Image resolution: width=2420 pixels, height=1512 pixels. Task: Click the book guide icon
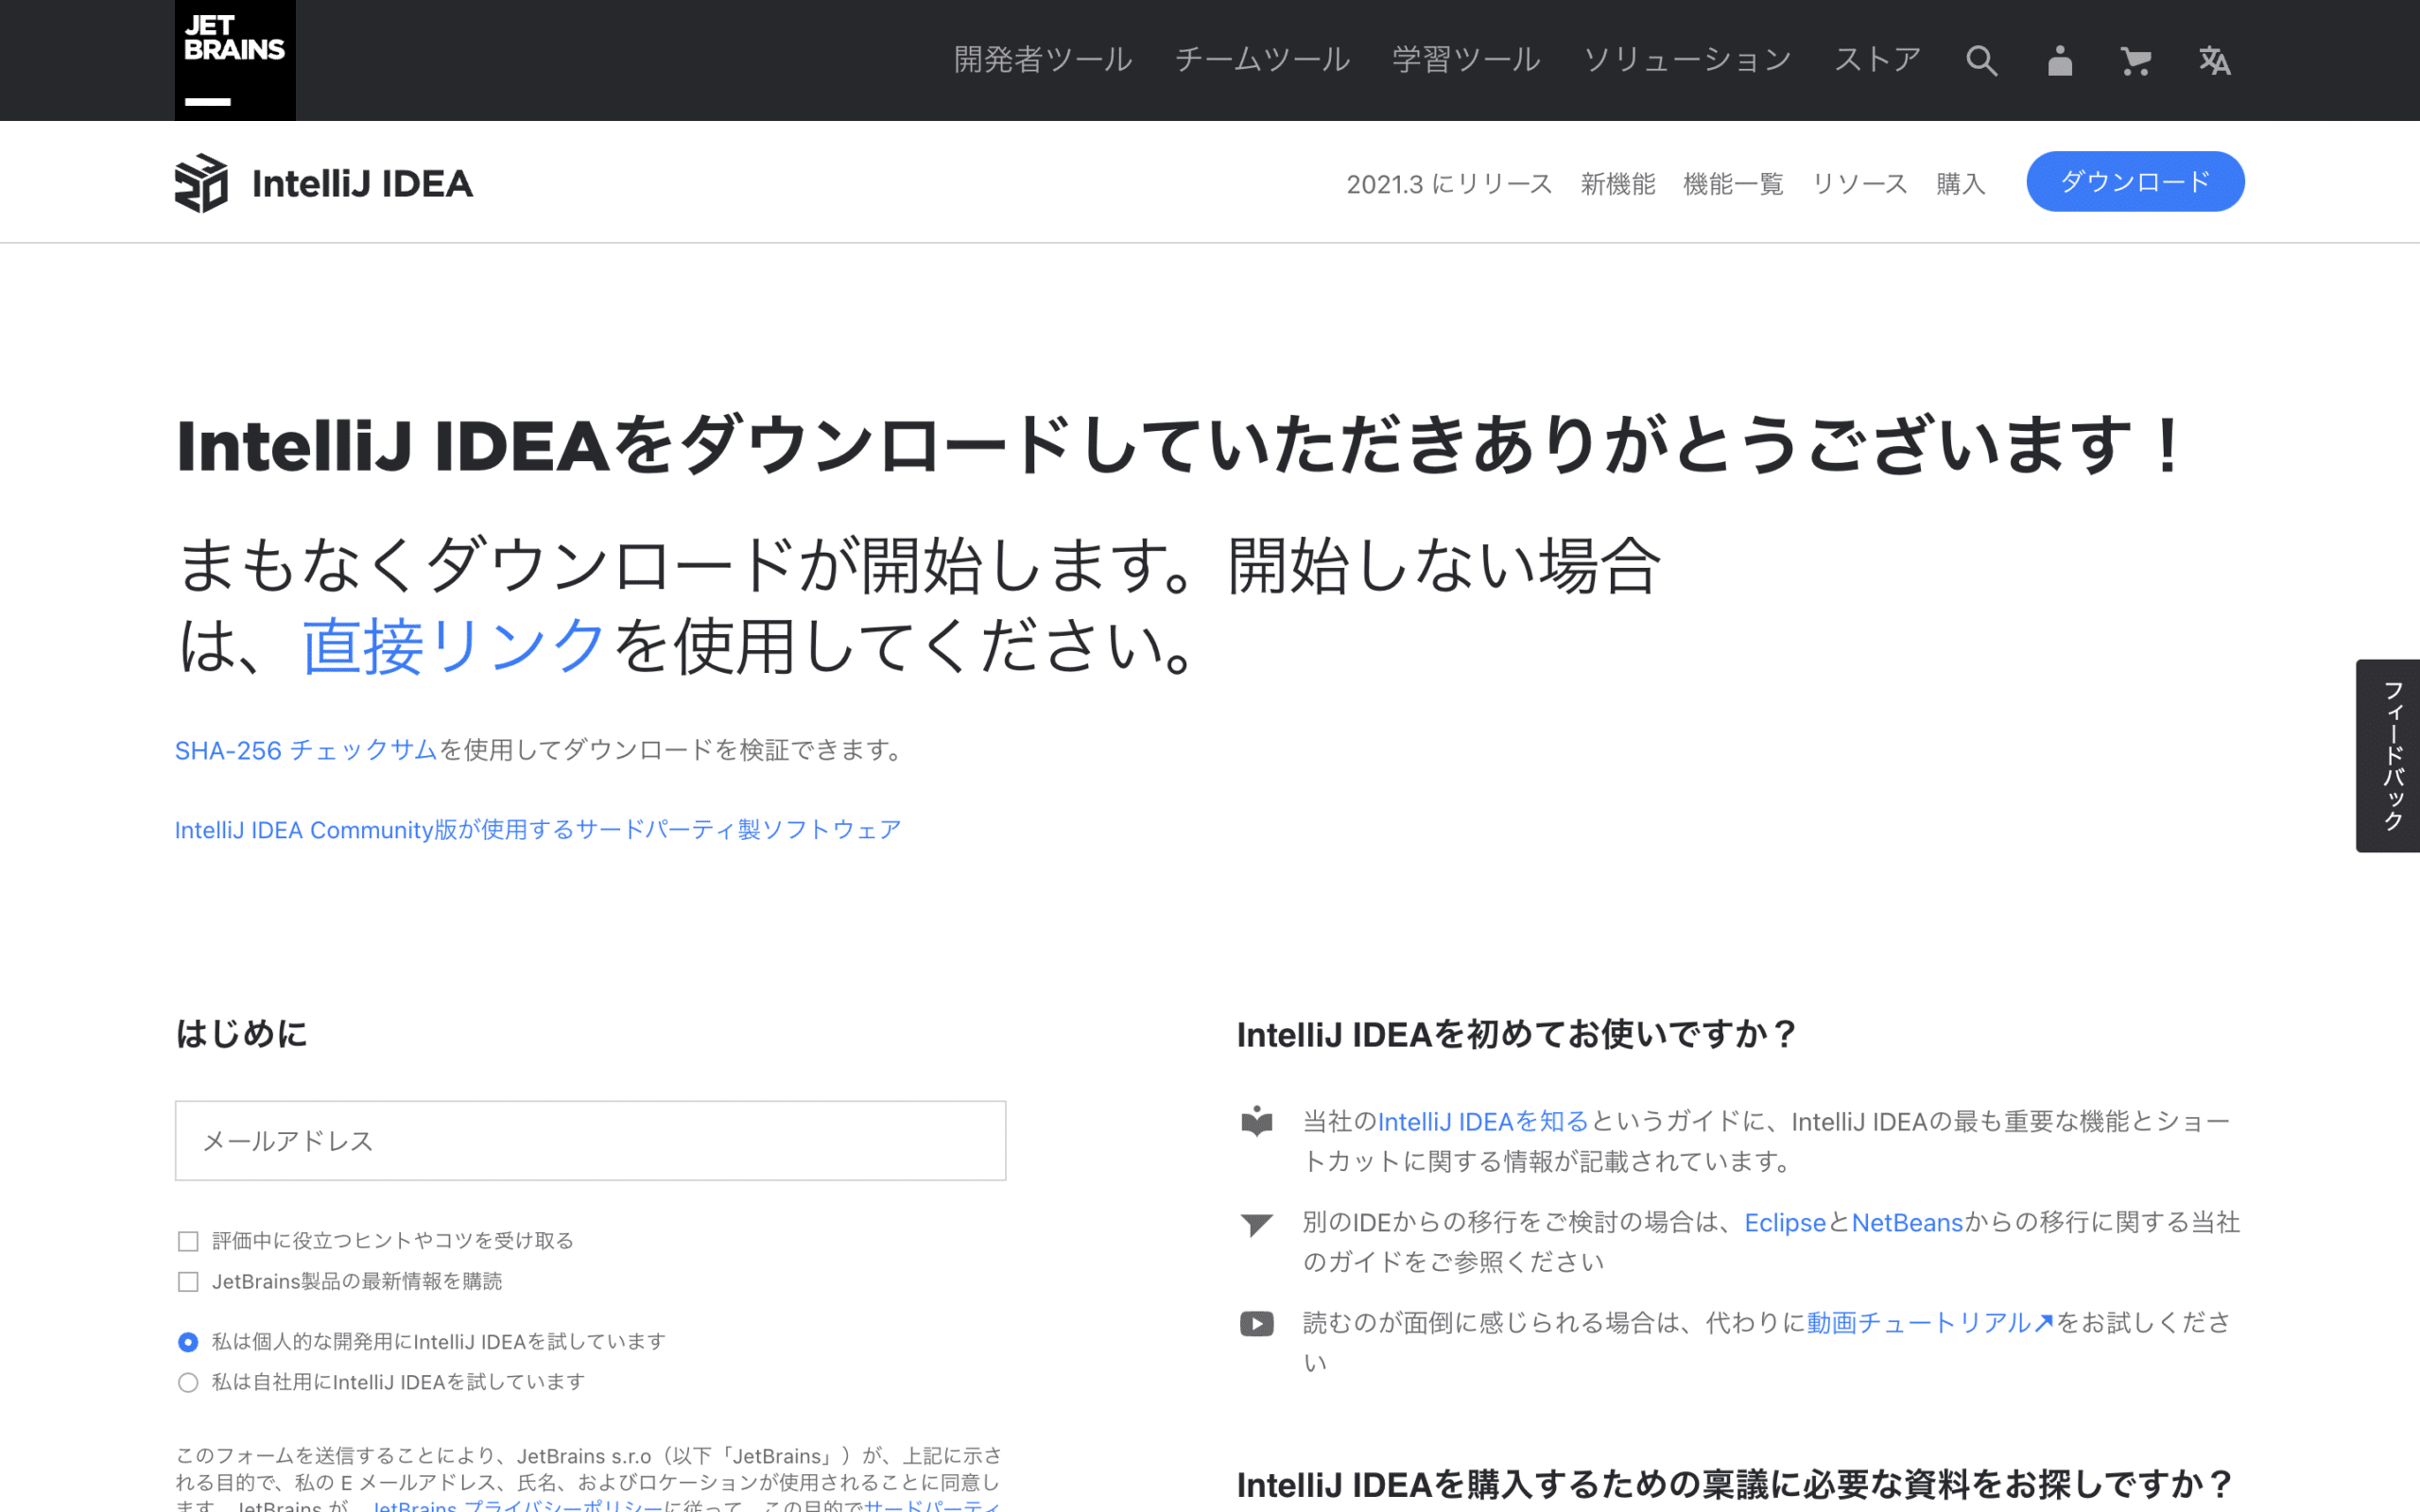[1257, 1121]
